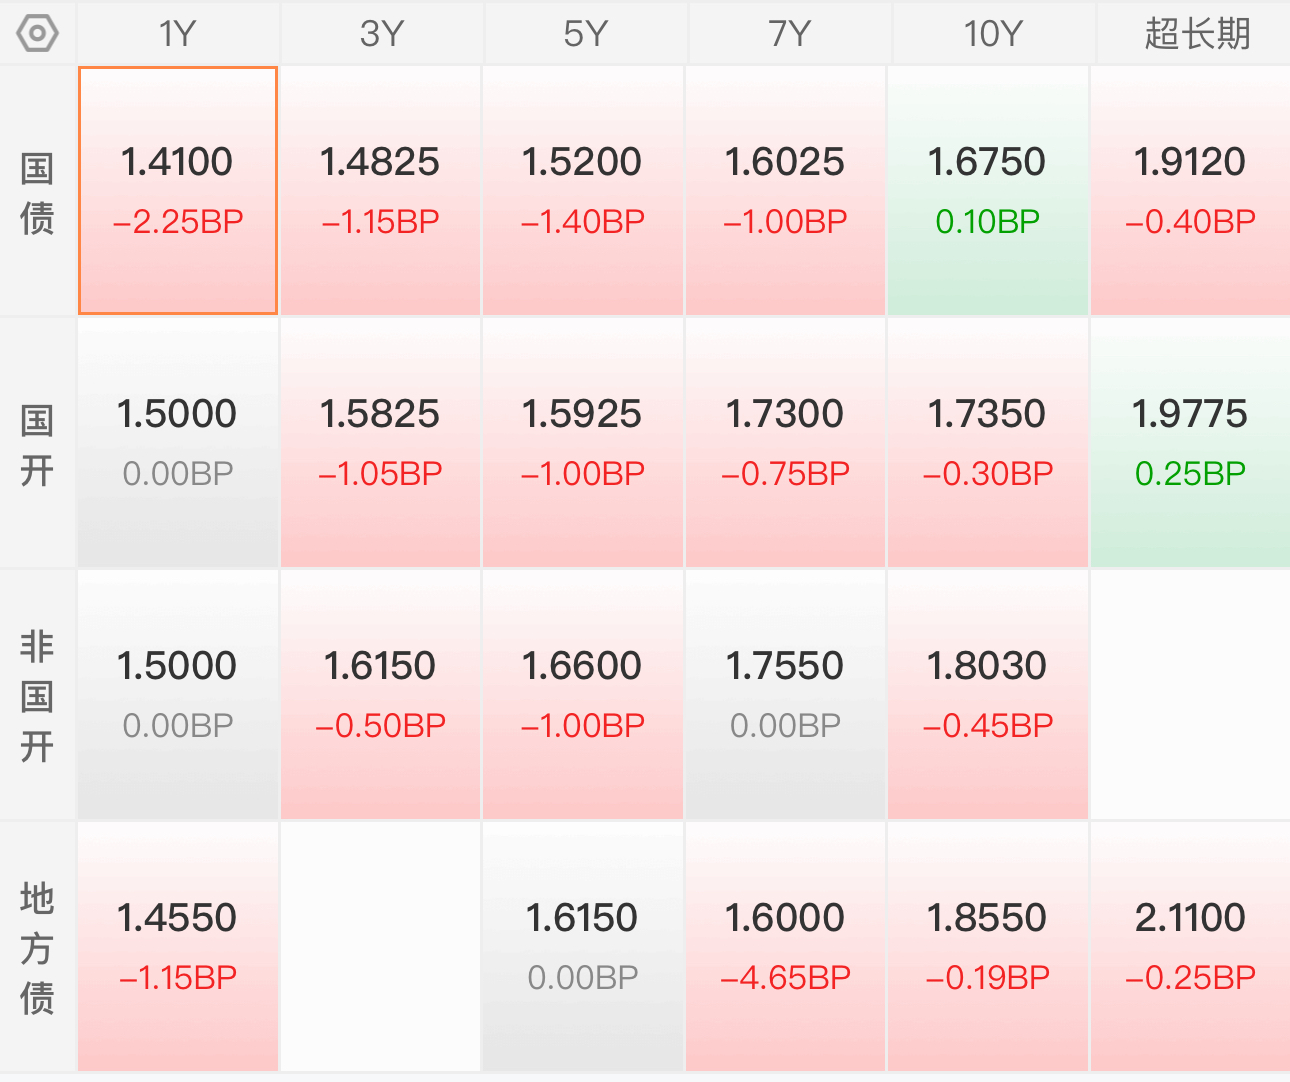This screenshot has width=1290, height=1082.
Task: Click 非国开 7Y cell 1.7550
Action: click(785, 695)
